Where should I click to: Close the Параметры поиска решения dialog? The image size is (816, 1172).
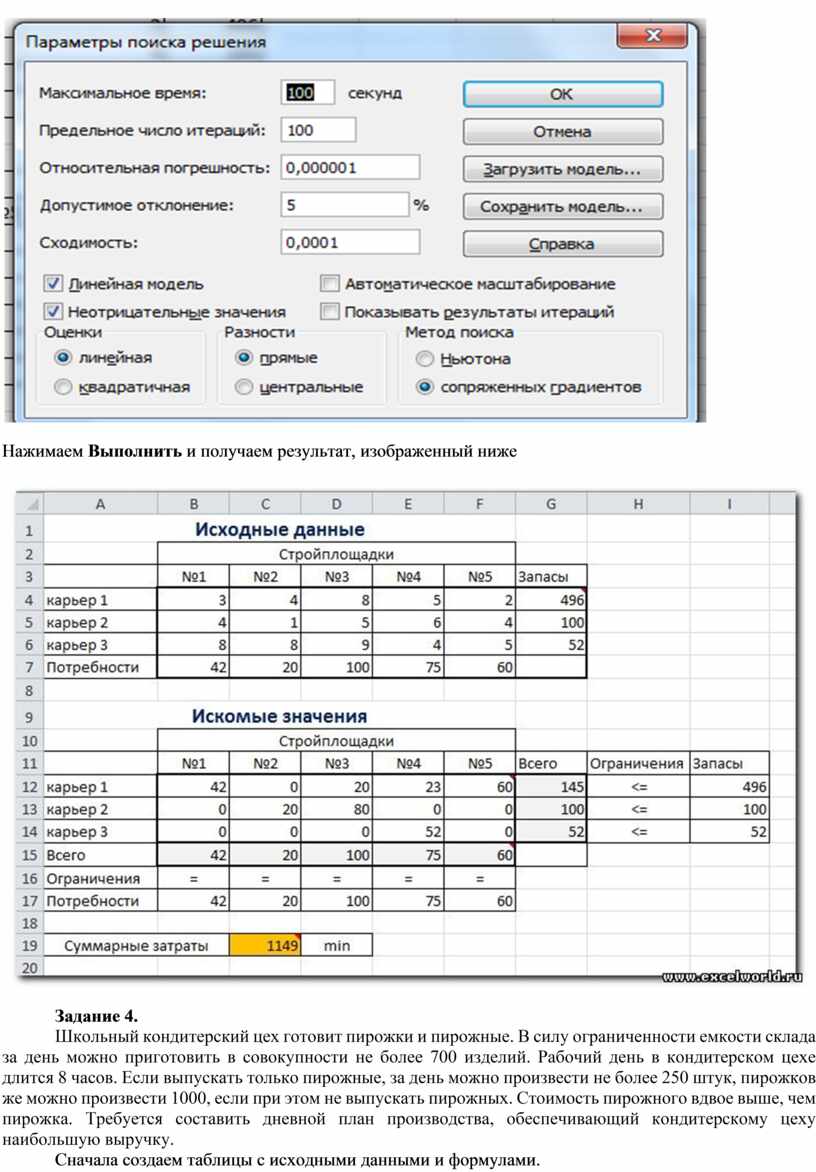click(652, 37)
